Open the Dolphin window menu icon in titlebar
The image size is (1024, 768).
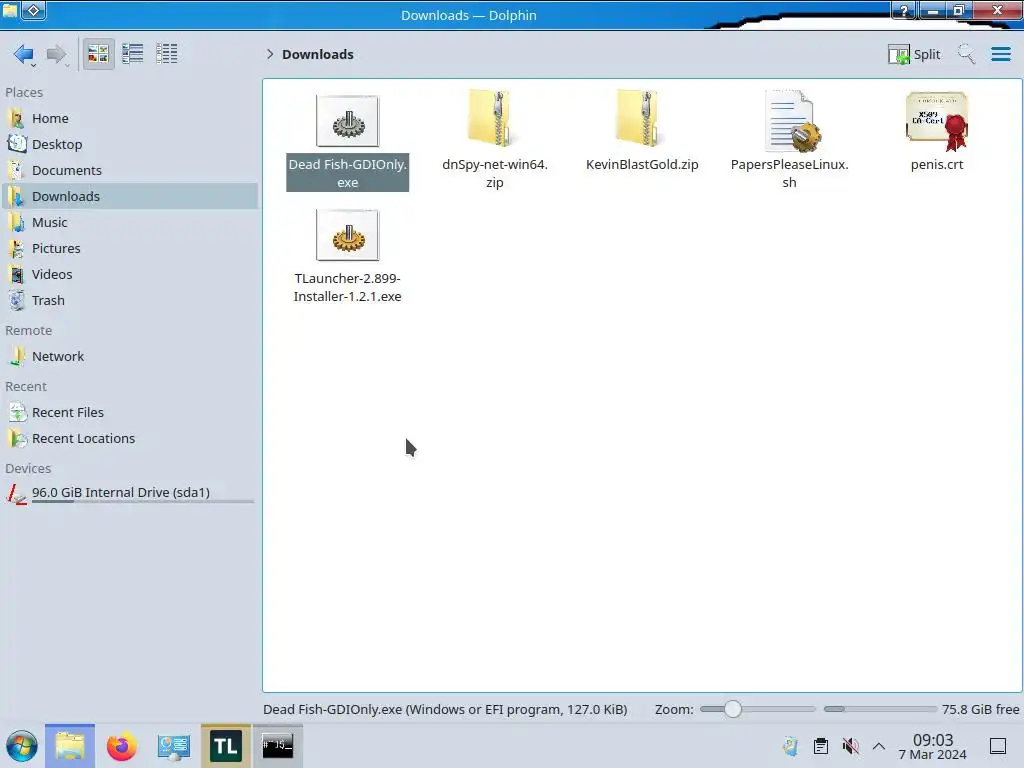coord(9,10)
